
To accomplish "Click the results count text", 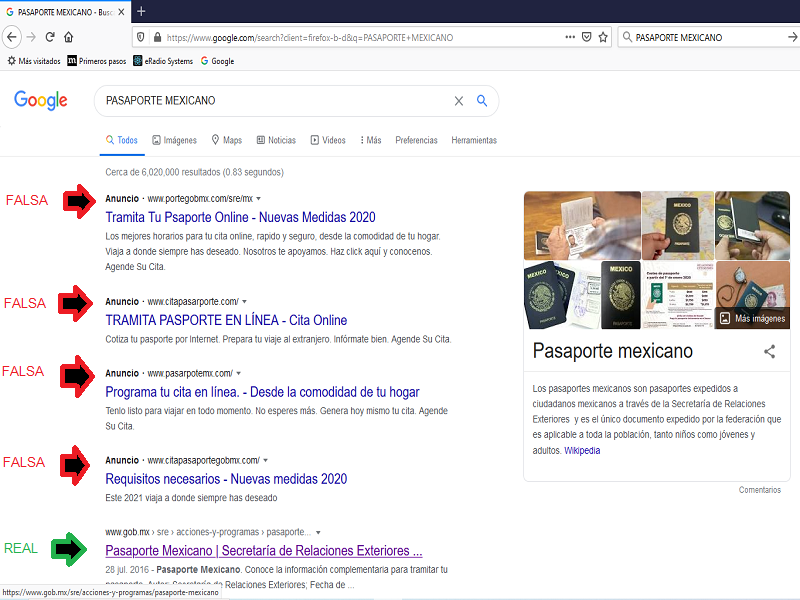I will point(194,172).
